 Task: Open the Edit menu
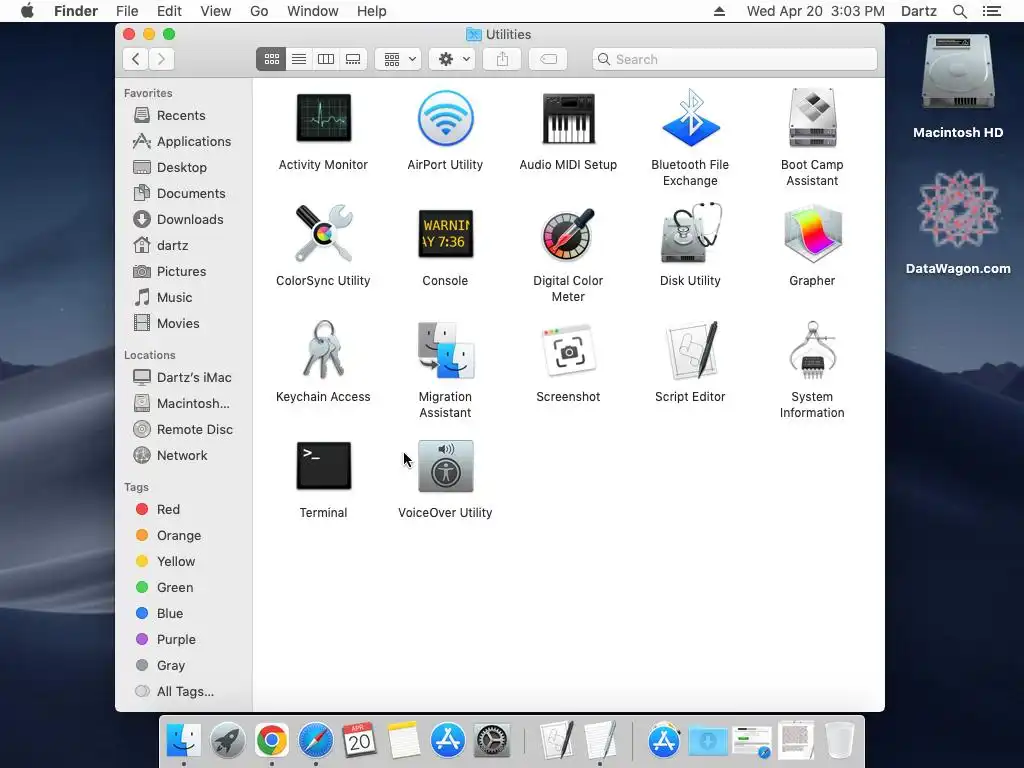(169, 11)
